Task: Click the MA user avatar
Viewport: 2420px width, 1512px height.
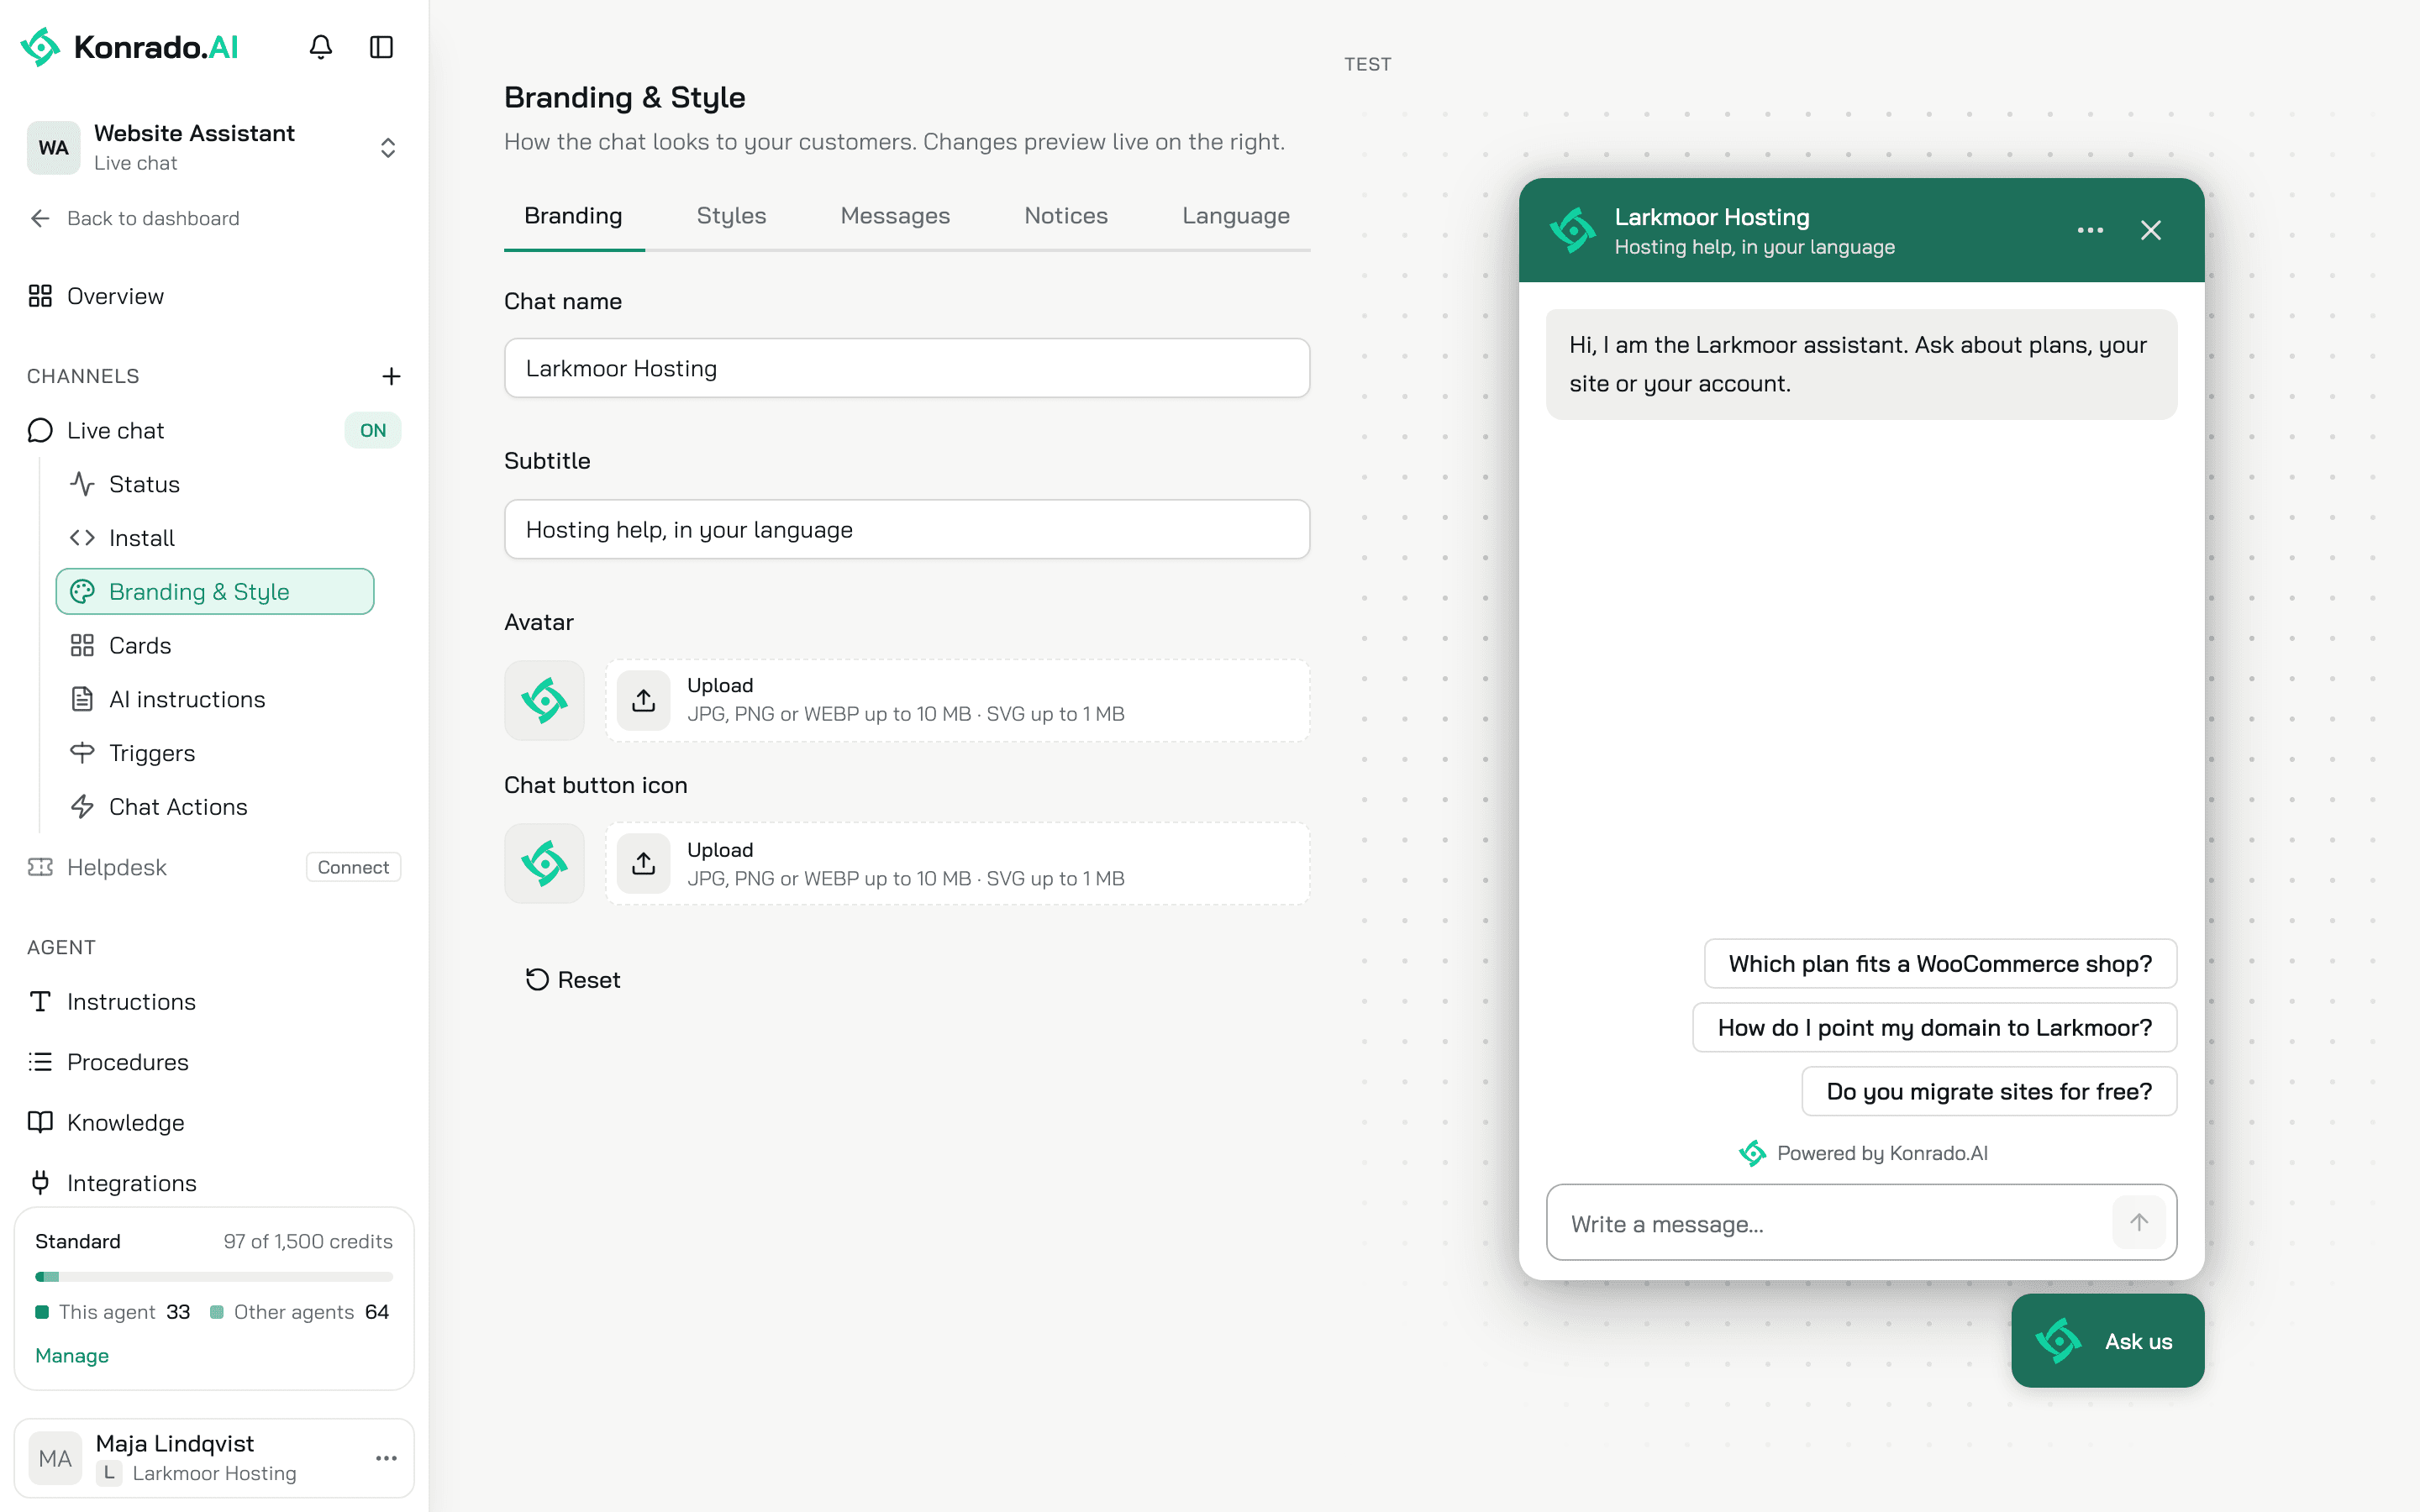Action: pos(55,1458)
